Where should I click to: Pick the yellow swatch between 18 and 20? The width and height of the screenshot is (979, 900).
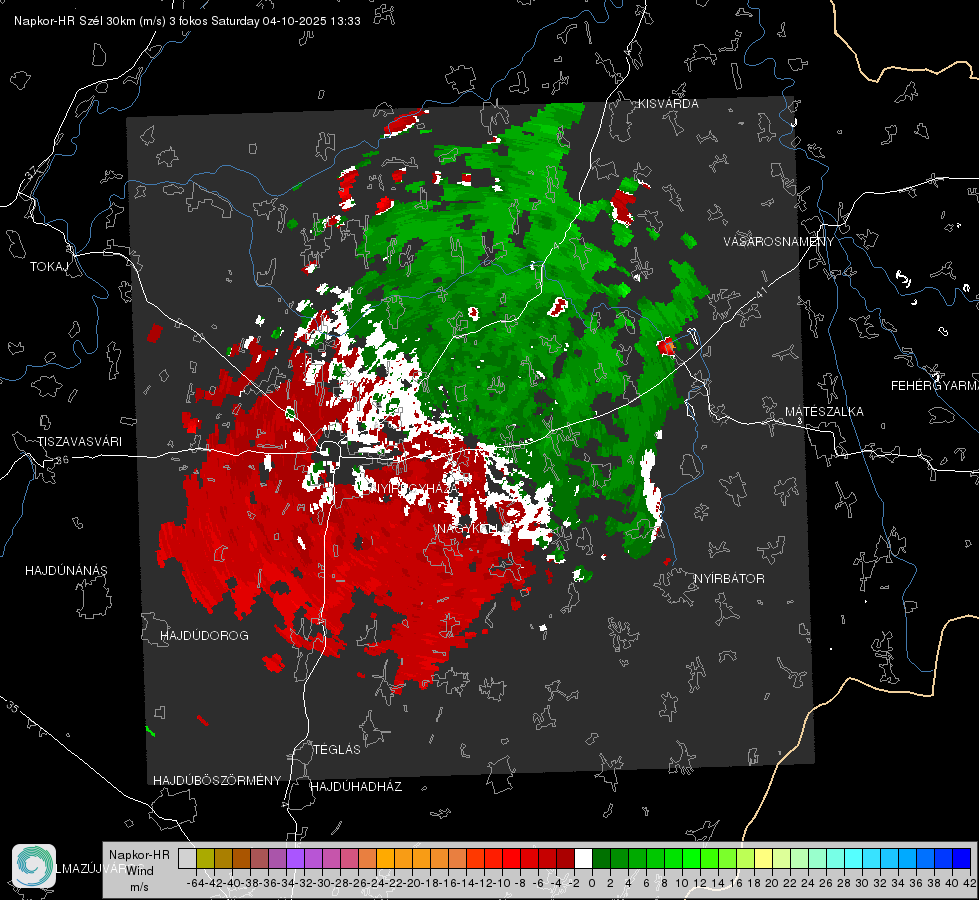pos(764,858)
